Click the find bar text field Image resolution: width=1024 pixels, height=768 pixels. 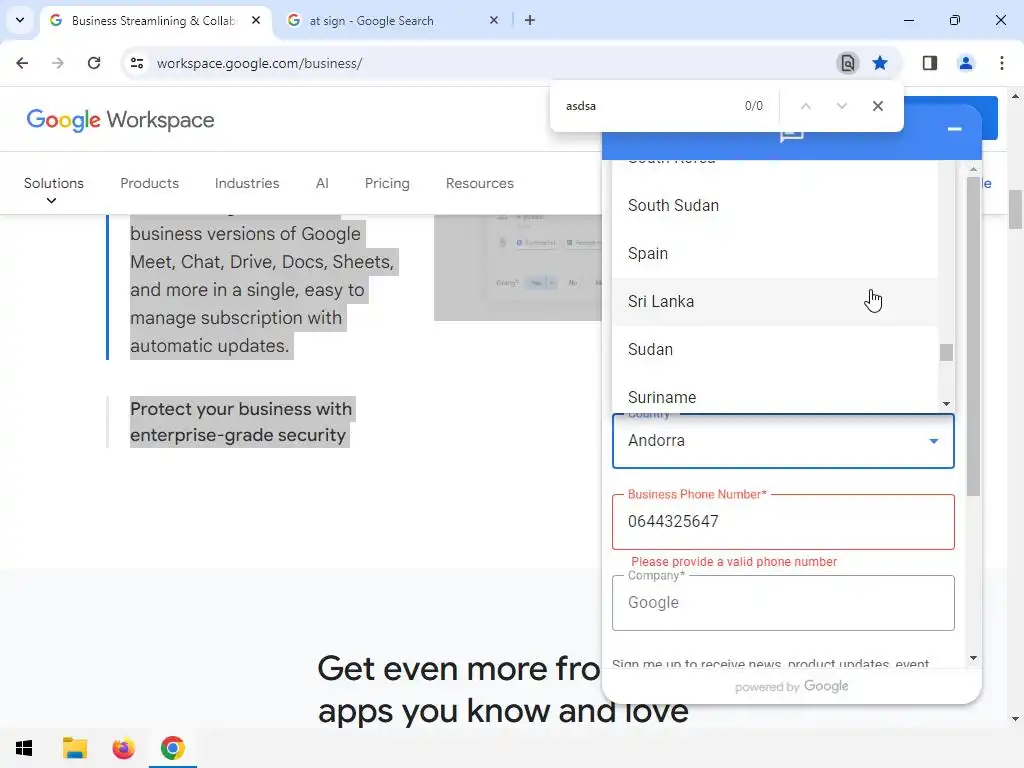click(647, 106)
